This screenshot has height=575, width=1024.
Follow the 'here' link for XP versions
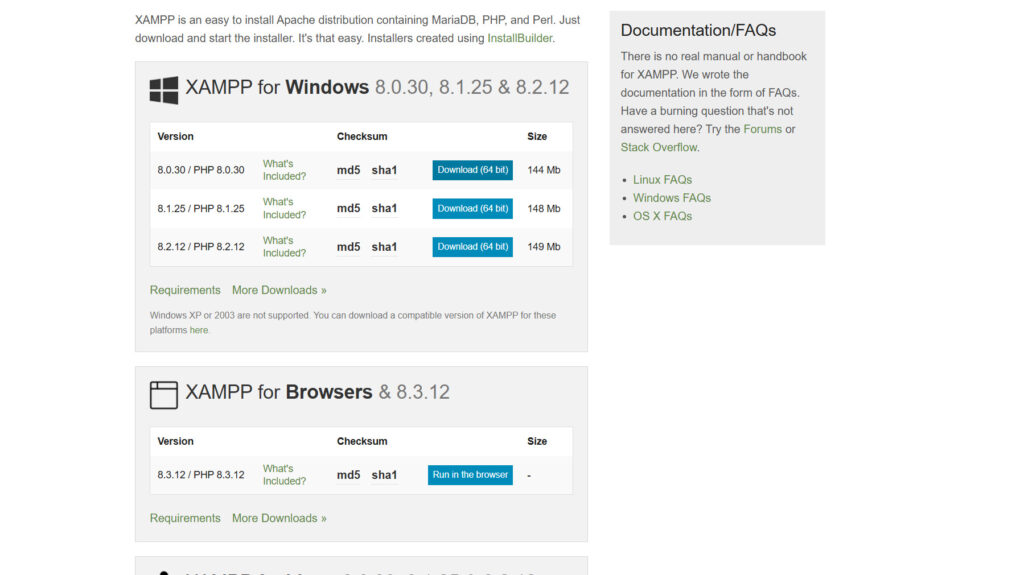click(x=199, y=330)
